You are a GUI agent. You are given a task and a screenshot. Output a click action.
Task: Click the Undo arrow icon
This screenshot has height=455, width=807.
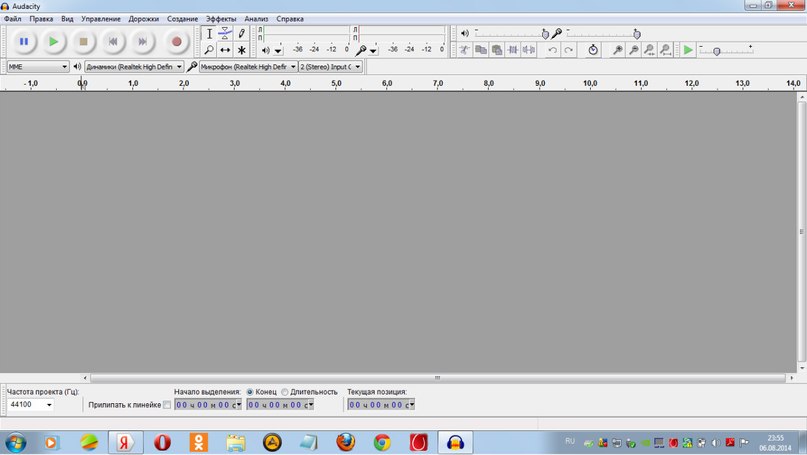tap(552, 50)
